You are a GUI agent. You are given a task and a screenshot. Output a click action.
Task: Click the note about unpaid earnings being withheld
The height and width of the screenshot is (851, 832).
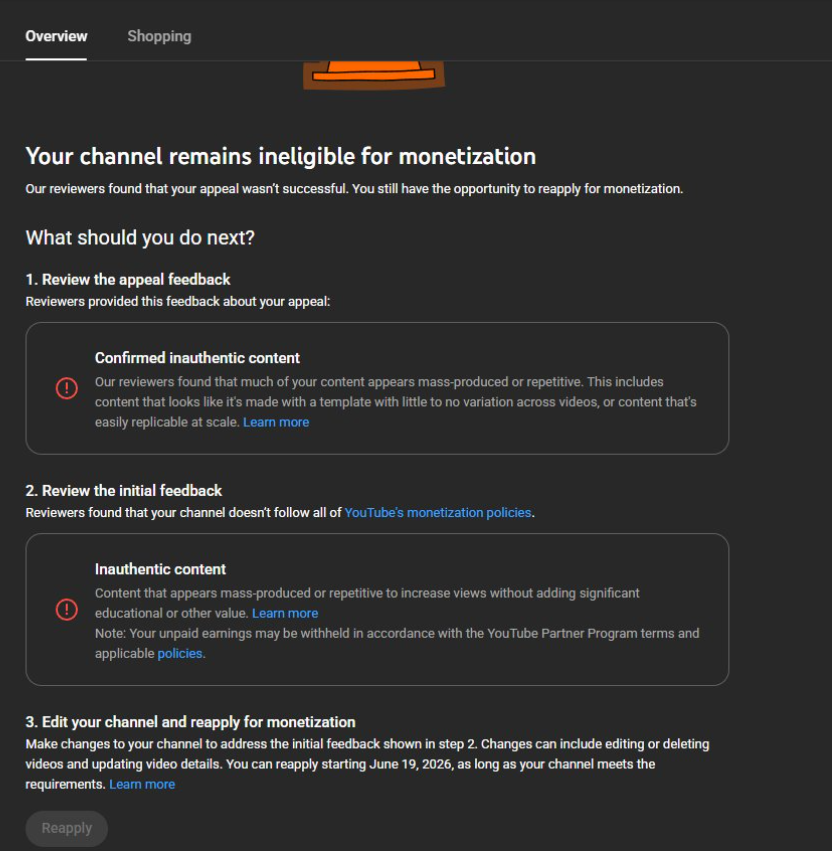pyautogui.click(x=397, y=643)
